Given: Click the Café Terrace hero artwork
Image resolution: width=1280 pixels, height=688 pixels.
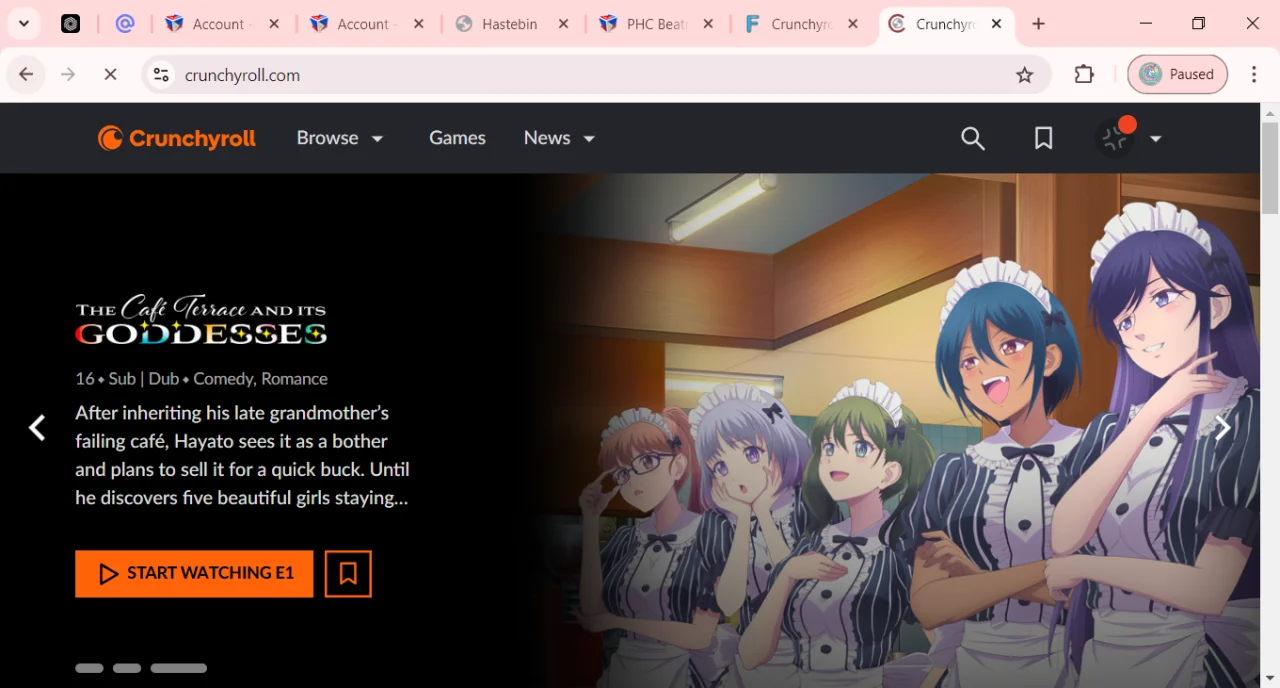Looking at the screenshot, I should (900, 430).
